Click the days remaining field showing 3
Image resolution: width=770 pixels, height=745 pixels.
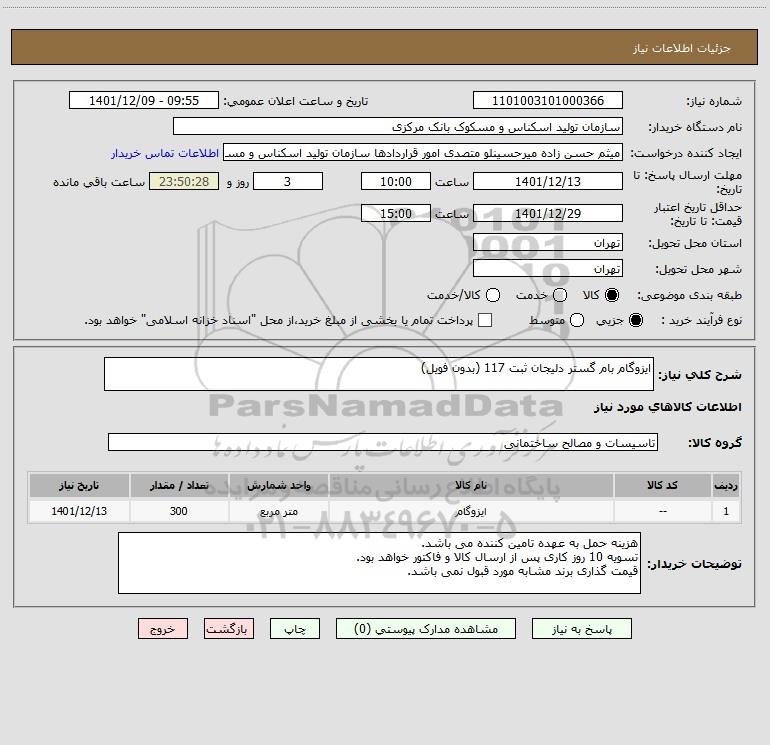[x=288, y=181]
